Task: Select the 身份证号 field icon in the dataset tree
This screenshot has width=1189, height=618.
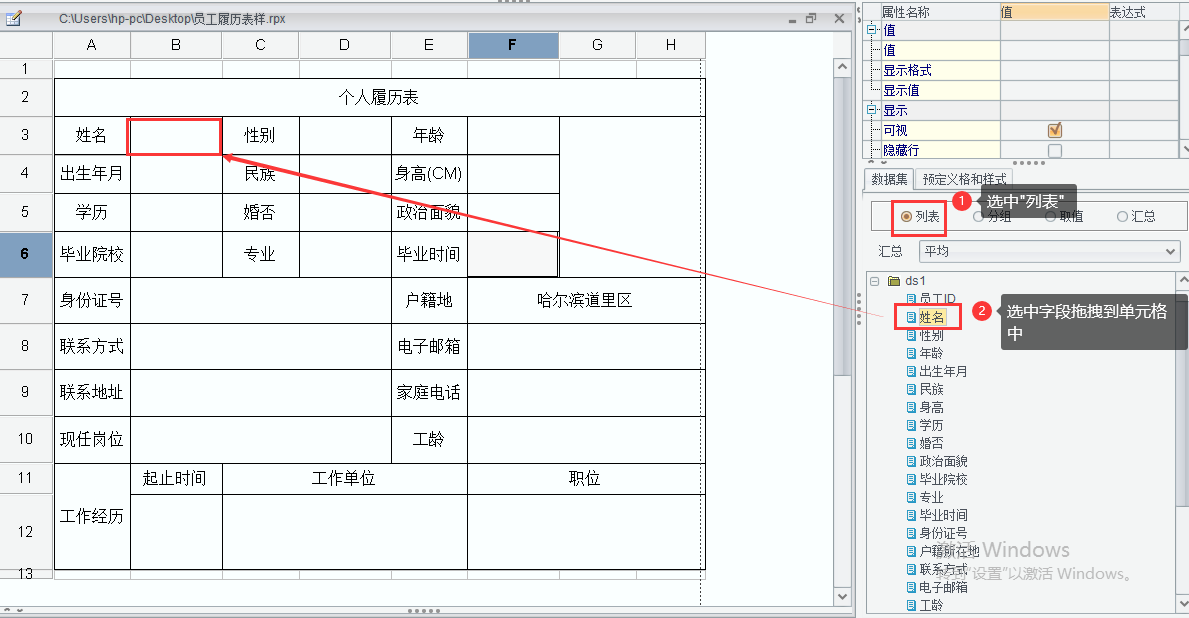Action: tap(911, 533)
